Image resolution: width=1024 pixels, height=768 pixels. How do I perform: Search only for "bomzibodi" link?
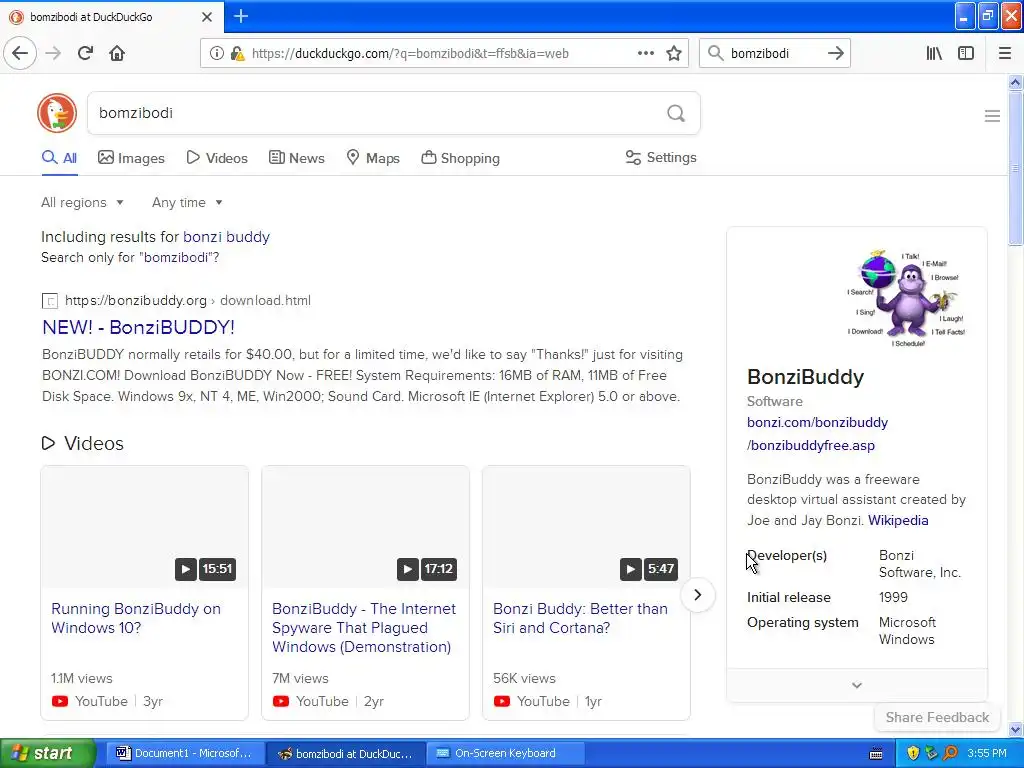pos(130,257)
